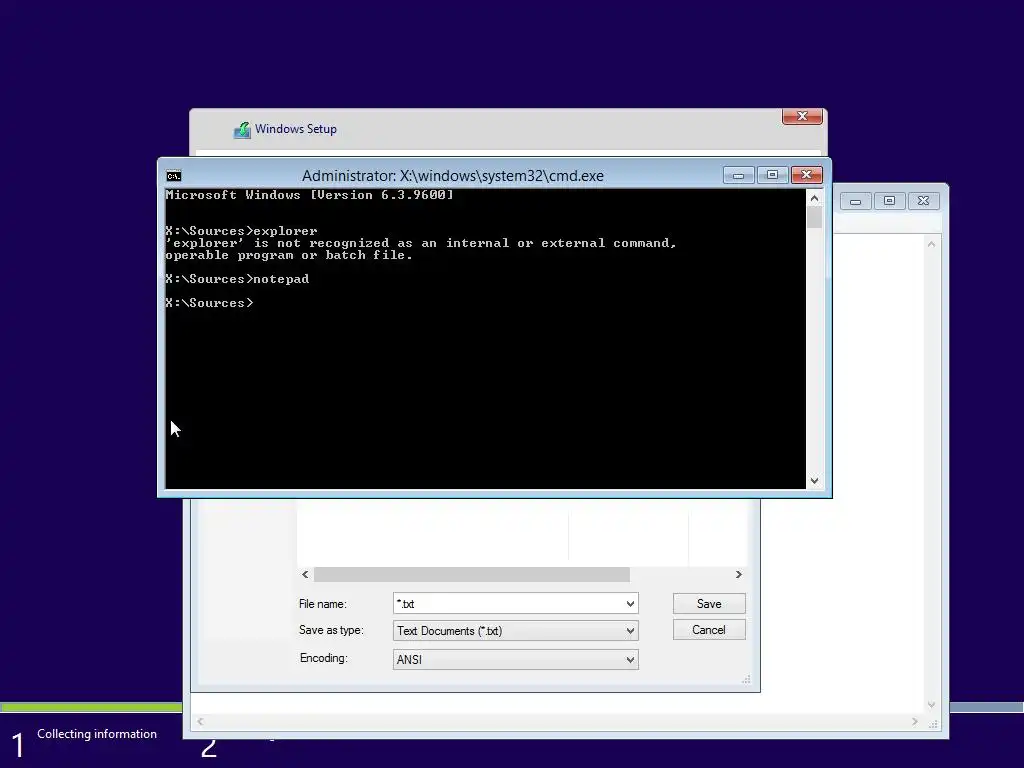Click the Notepad window resize grip

[933, 724]
